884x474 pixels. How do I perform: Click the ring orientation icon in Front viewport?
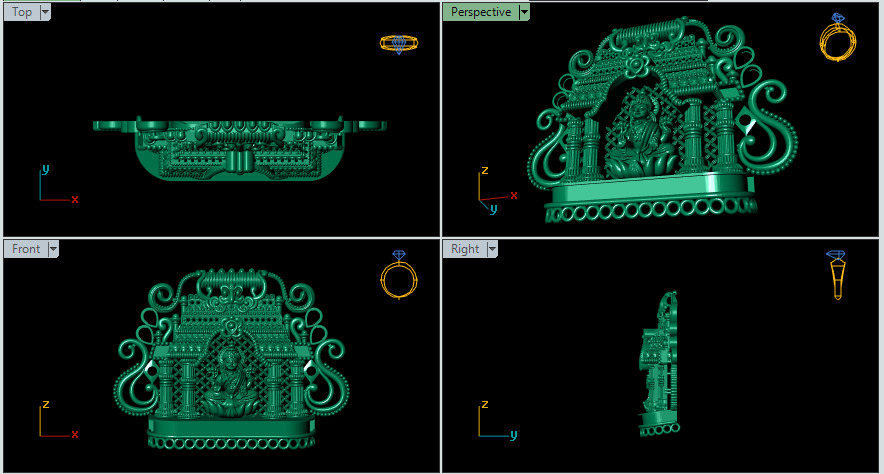399,274
